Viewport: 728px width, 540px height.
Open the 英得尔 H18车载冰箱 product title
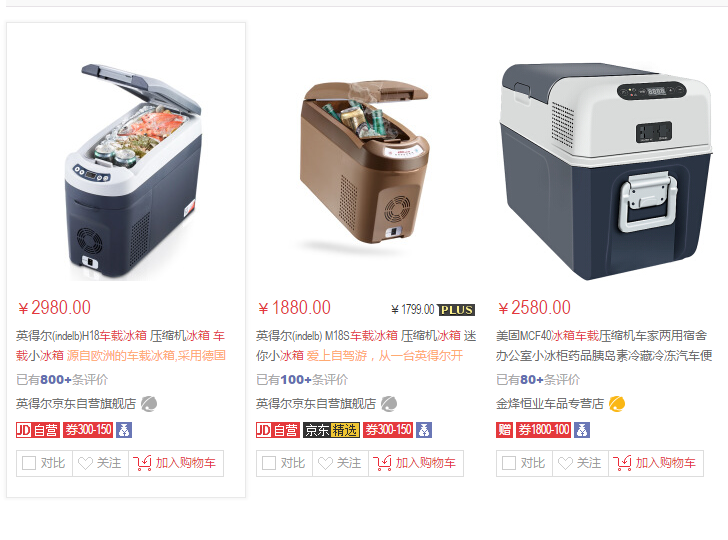[121, 345]
